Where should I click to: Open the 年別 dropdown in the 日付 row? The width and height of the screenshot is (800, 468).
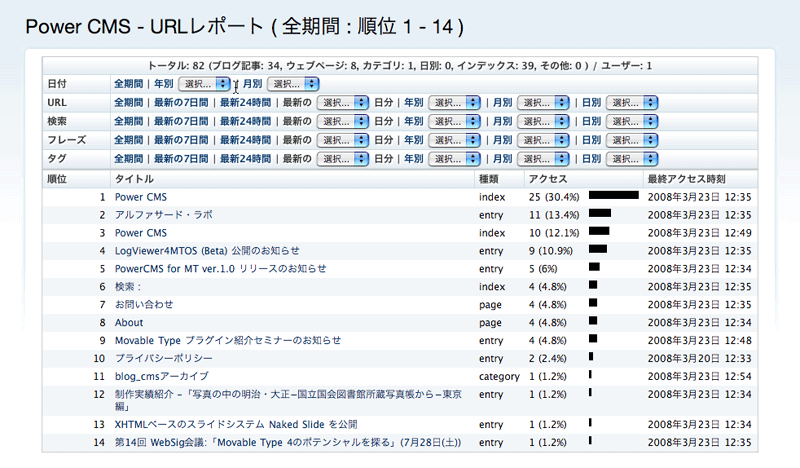[204, 84]
